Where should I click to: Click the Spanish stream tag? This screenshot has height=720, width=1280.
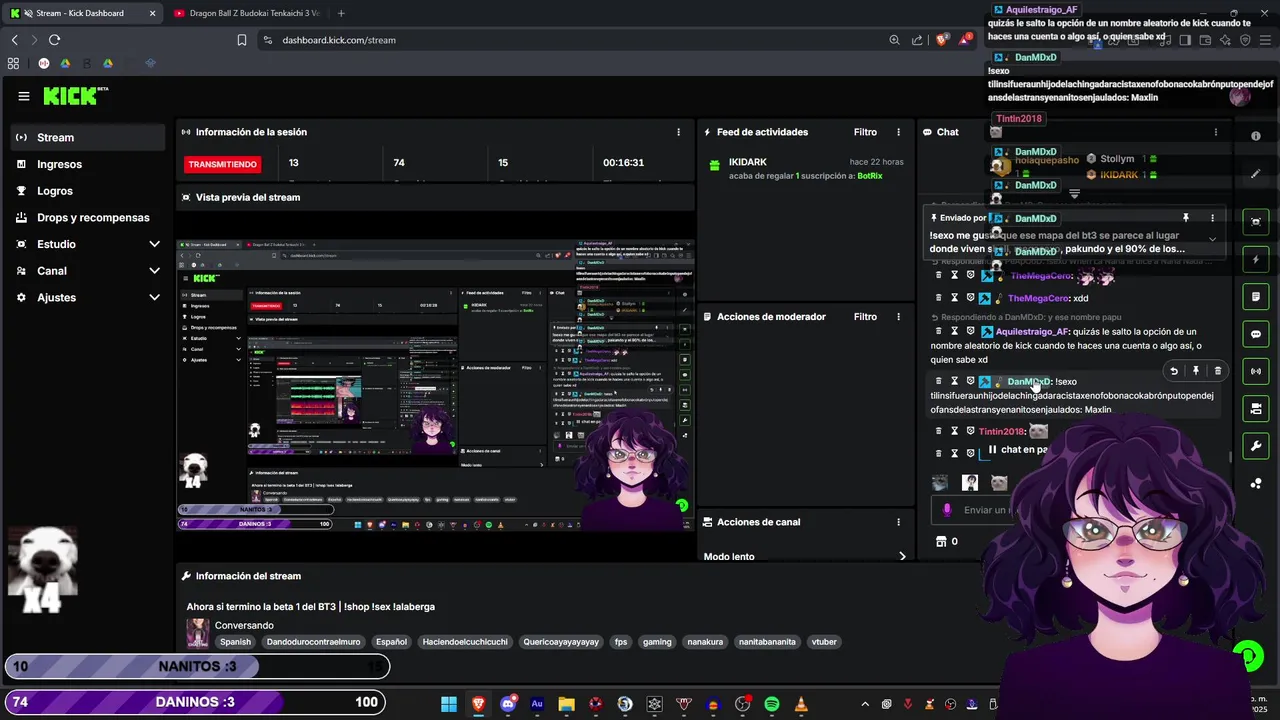click(x=236, y=642)
